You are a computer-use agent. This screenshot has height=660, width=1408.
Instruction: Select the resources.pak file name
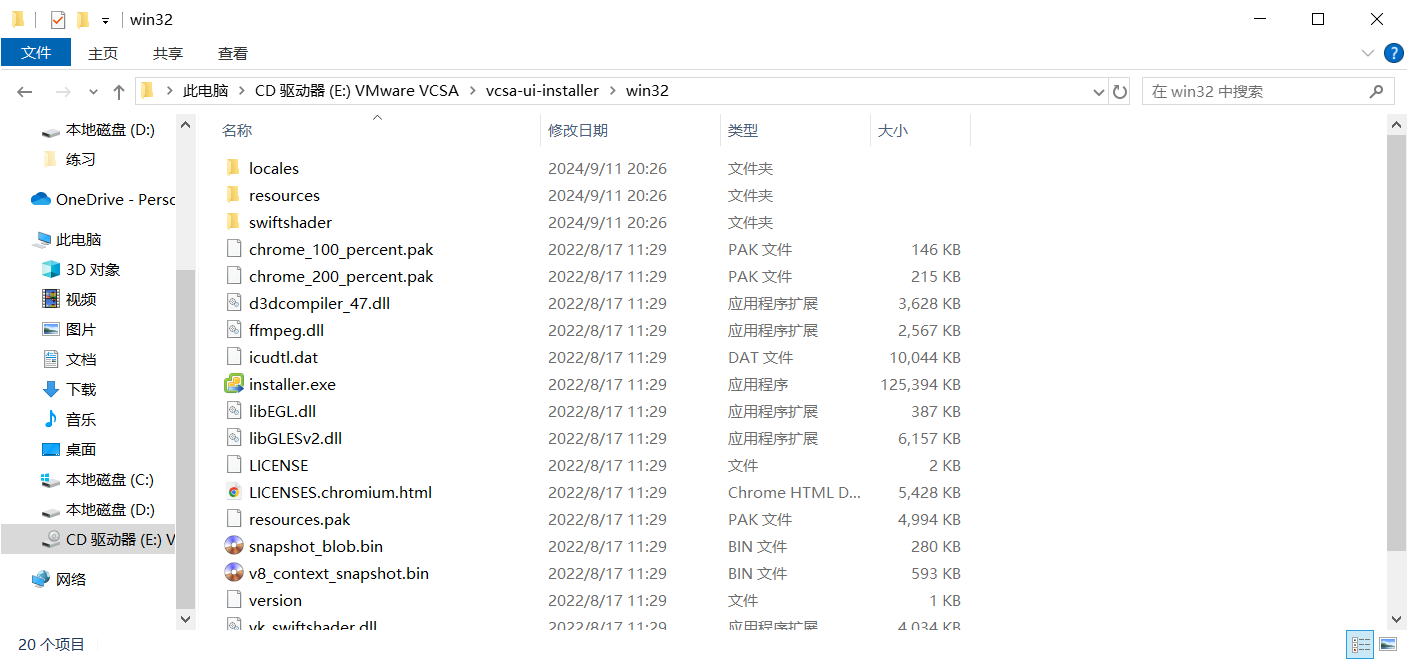click(x=300, y=519)
